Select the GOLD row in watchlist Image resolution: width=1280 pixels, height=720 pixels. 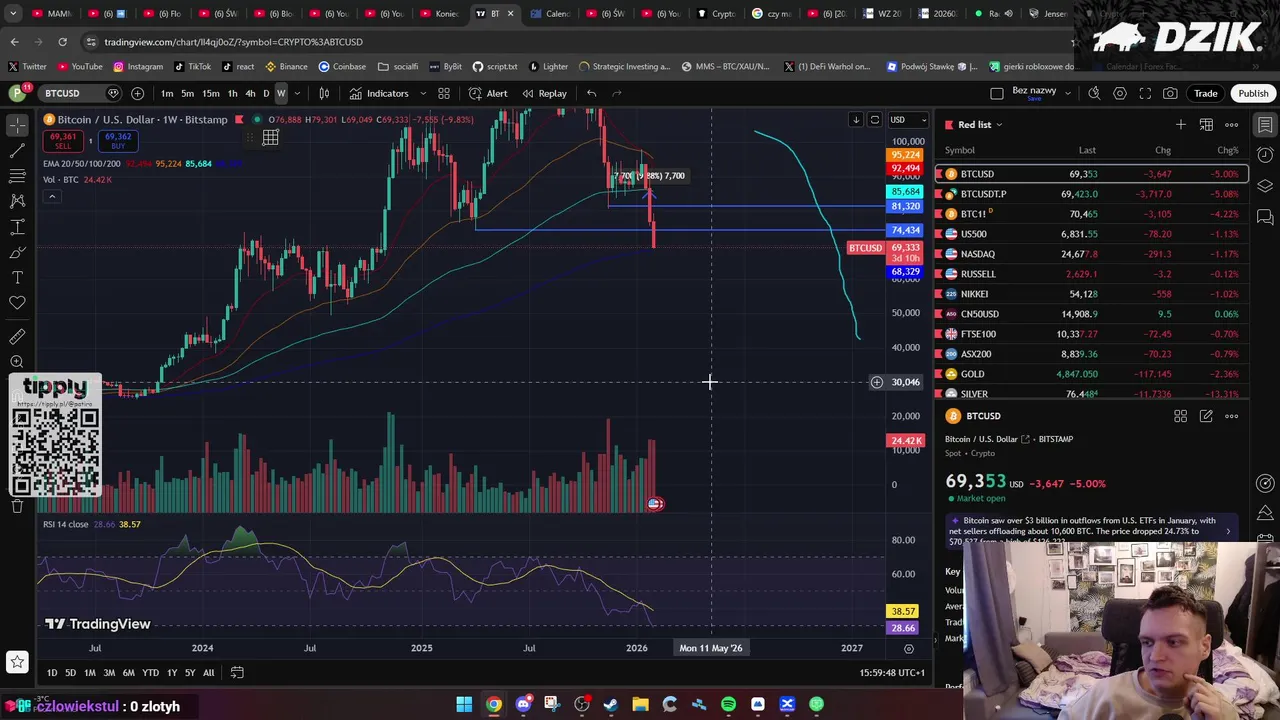pos(1092,374)
